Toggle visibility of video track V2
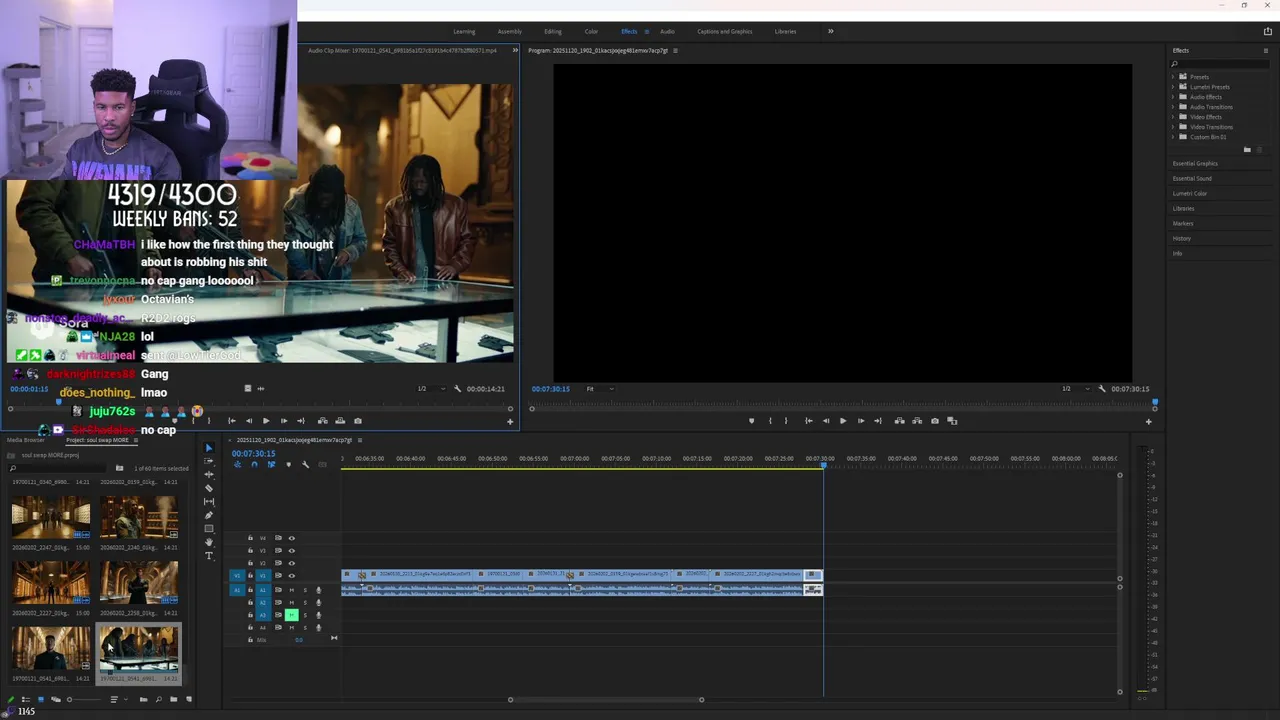This screenshot has height=720, width=1280. [x=291, y=563]
